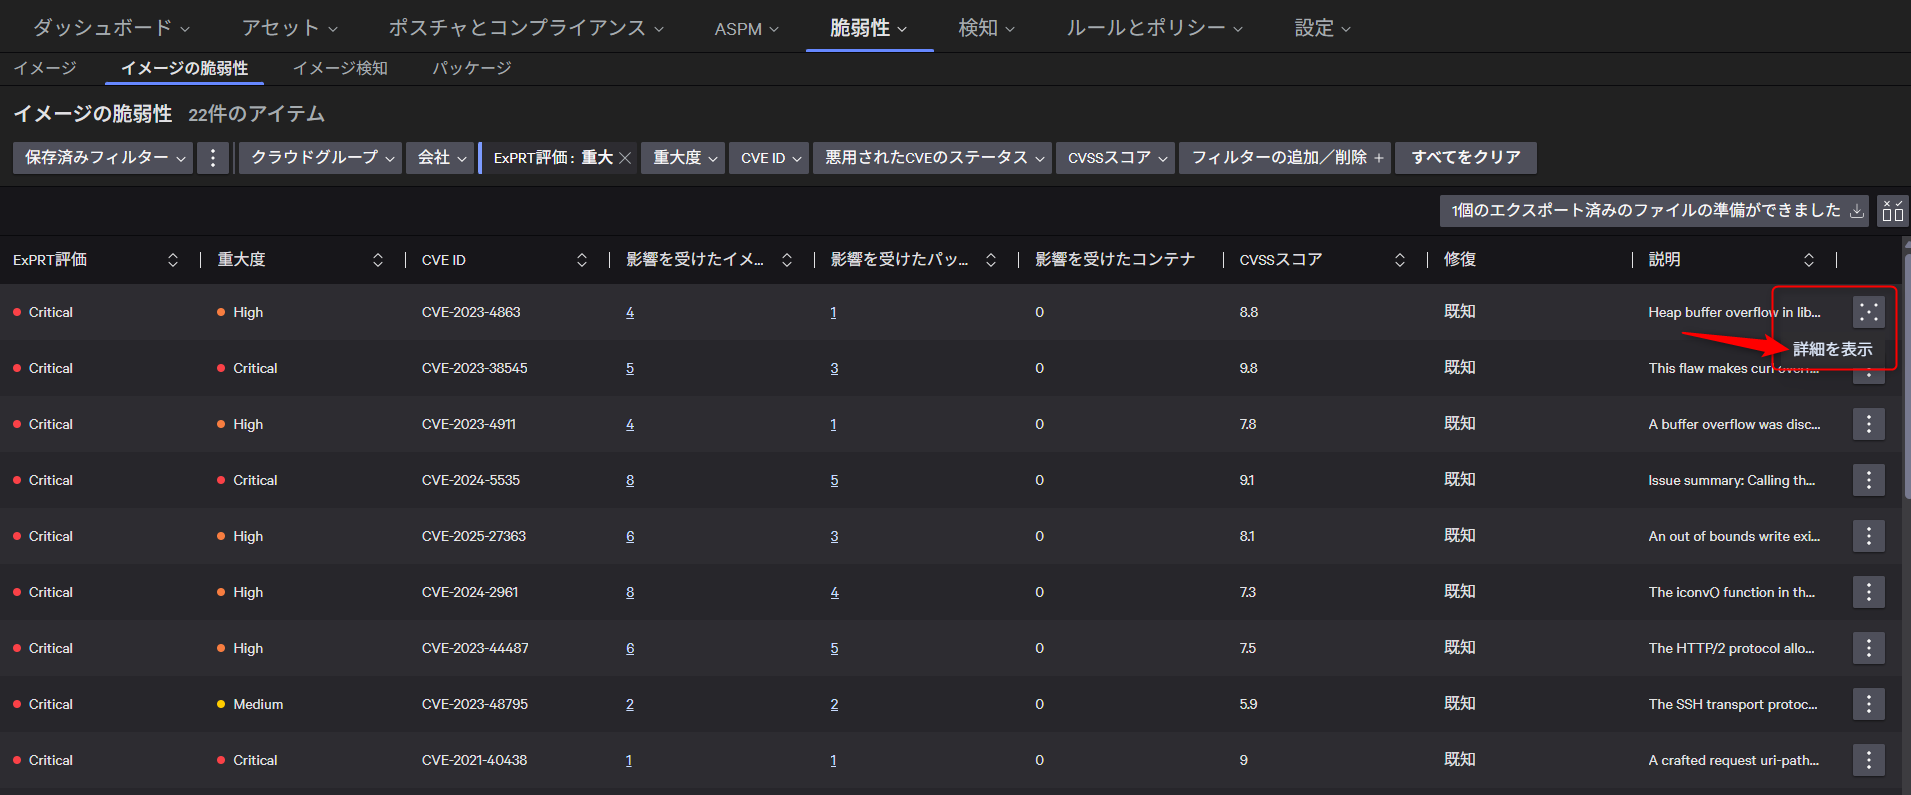1911x795 pixels.
Task: Sort by 重大度 column
Action: point(378,260)
